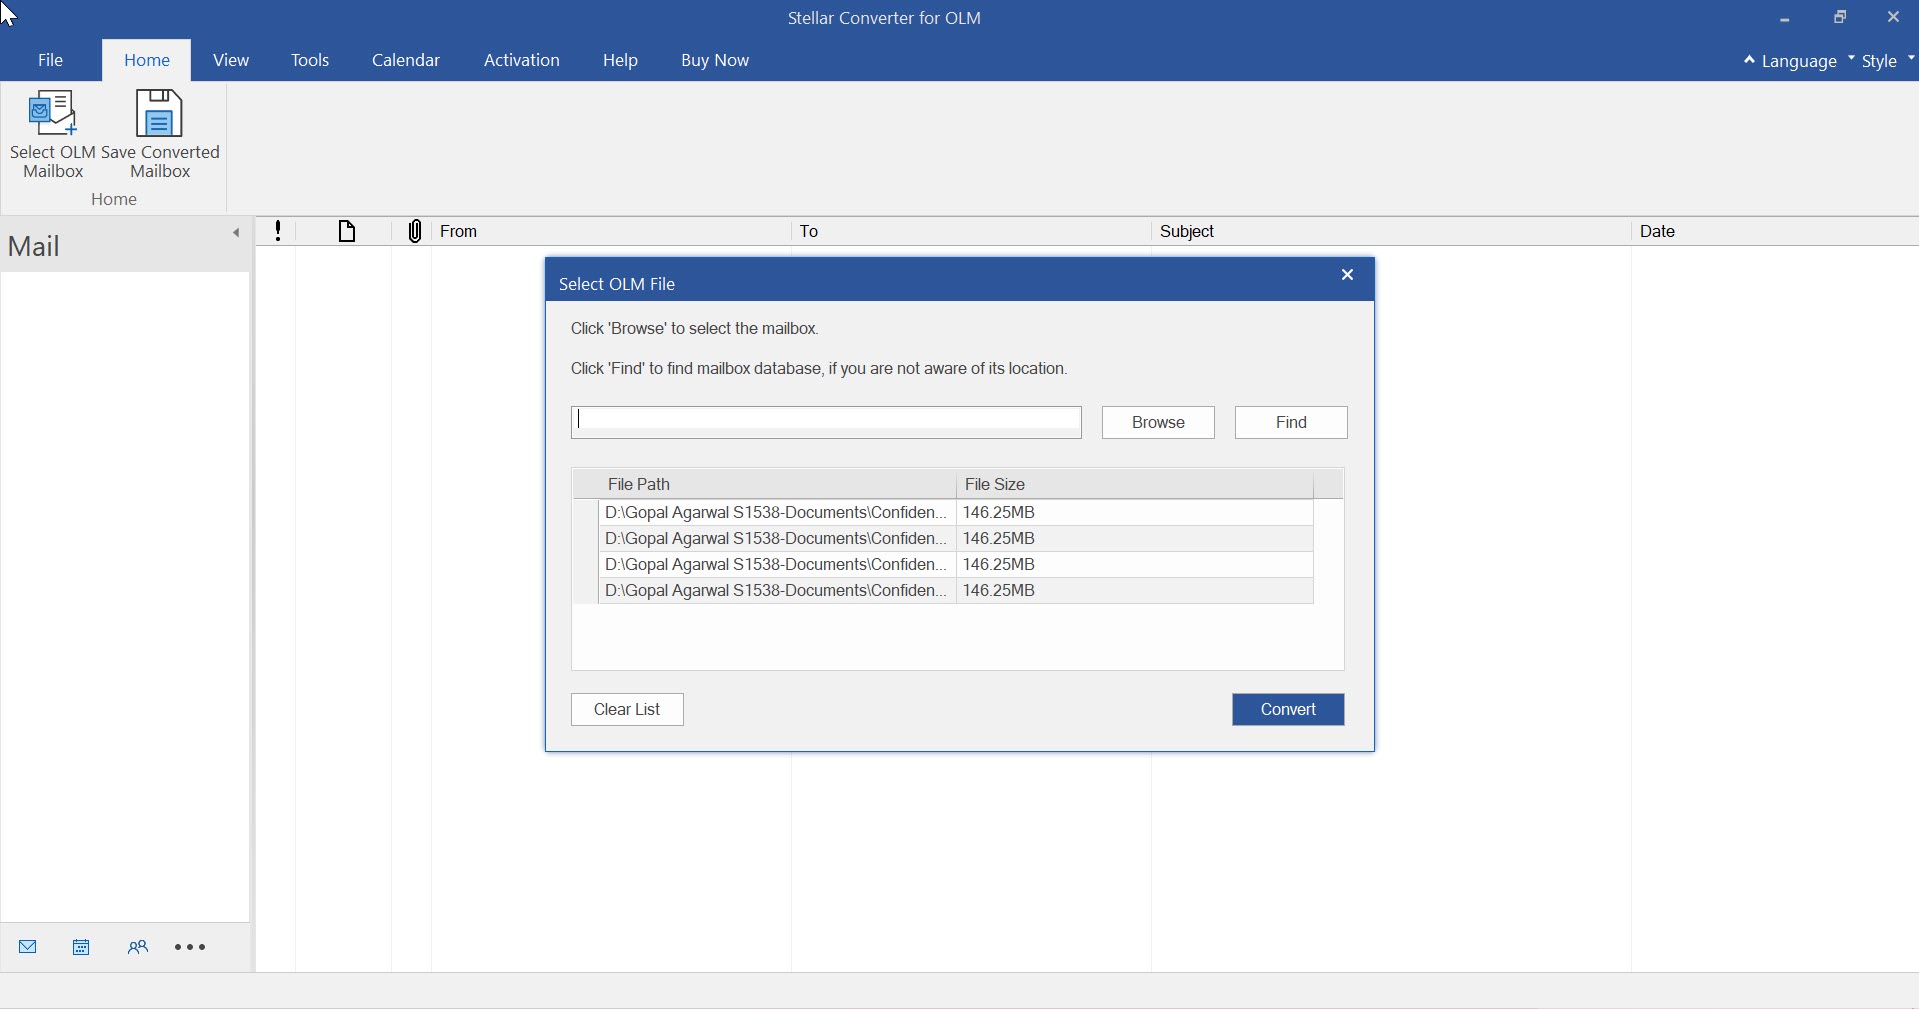1919x1009 pixels.
Task: Sort by the importance exclamation column
Action: pyautogui.click(x=278, y=231)
